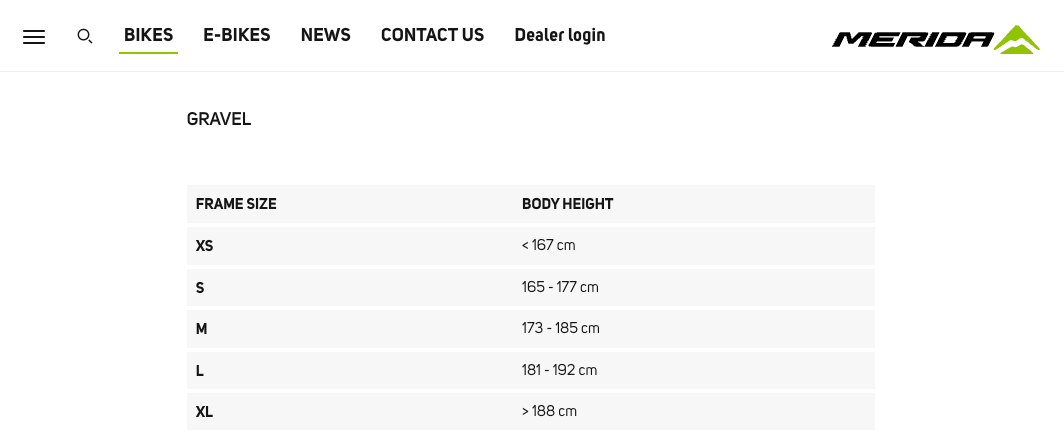Select the S frame size row
The image size is (1064, 437).
coord(531,288)
